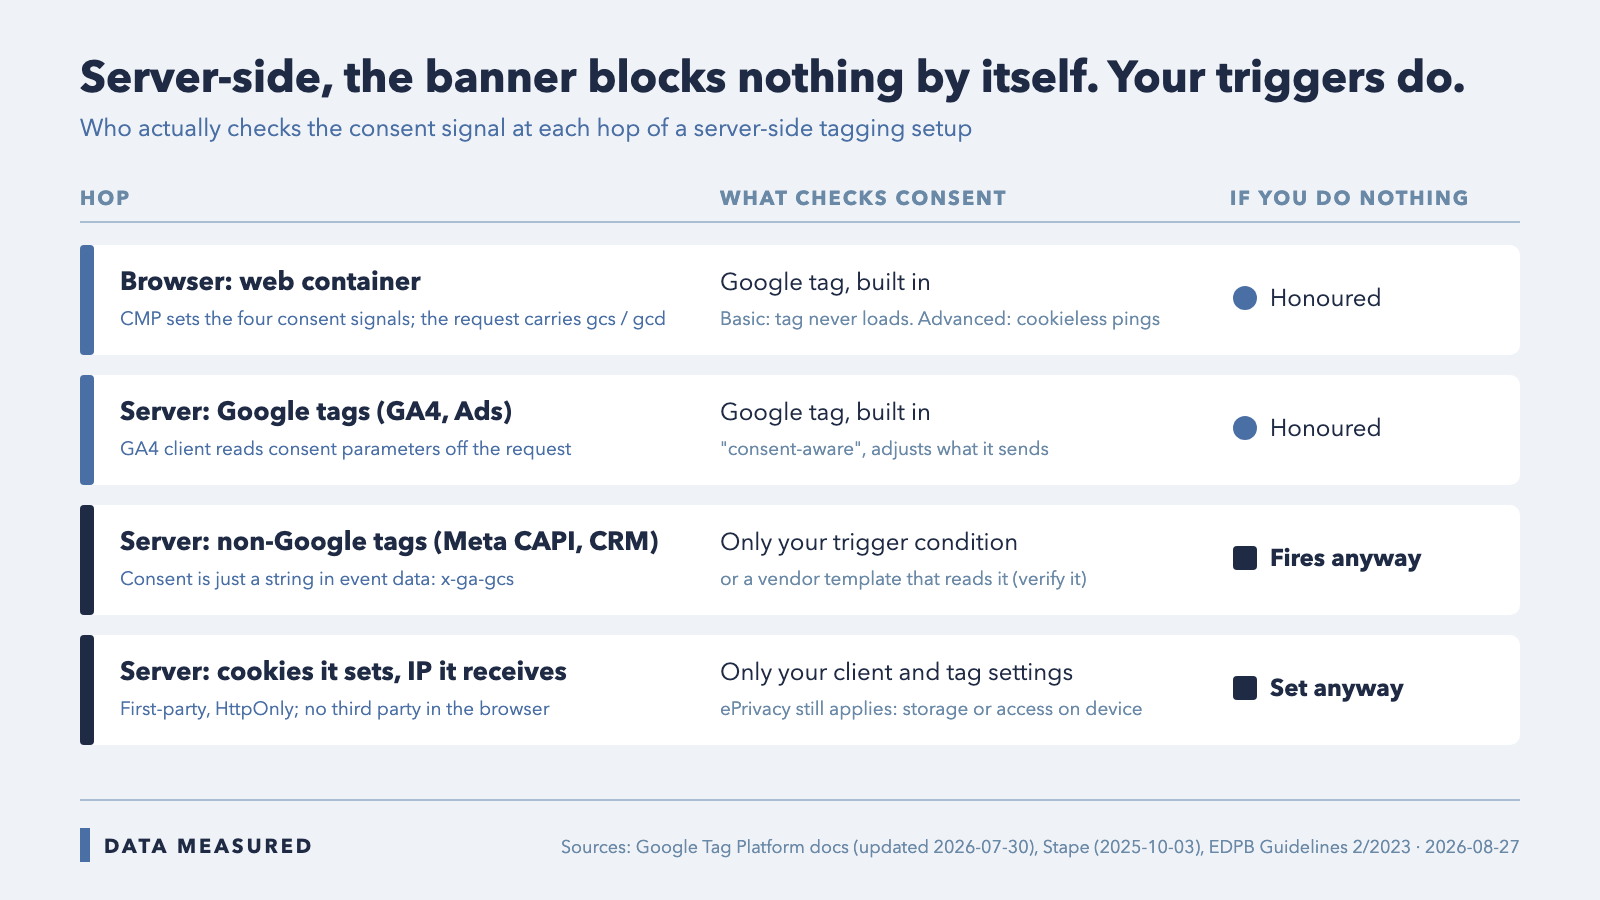1600x900 pixels.
Task: Click the dark accent bar of cookies row
Action: coord(87,690)
